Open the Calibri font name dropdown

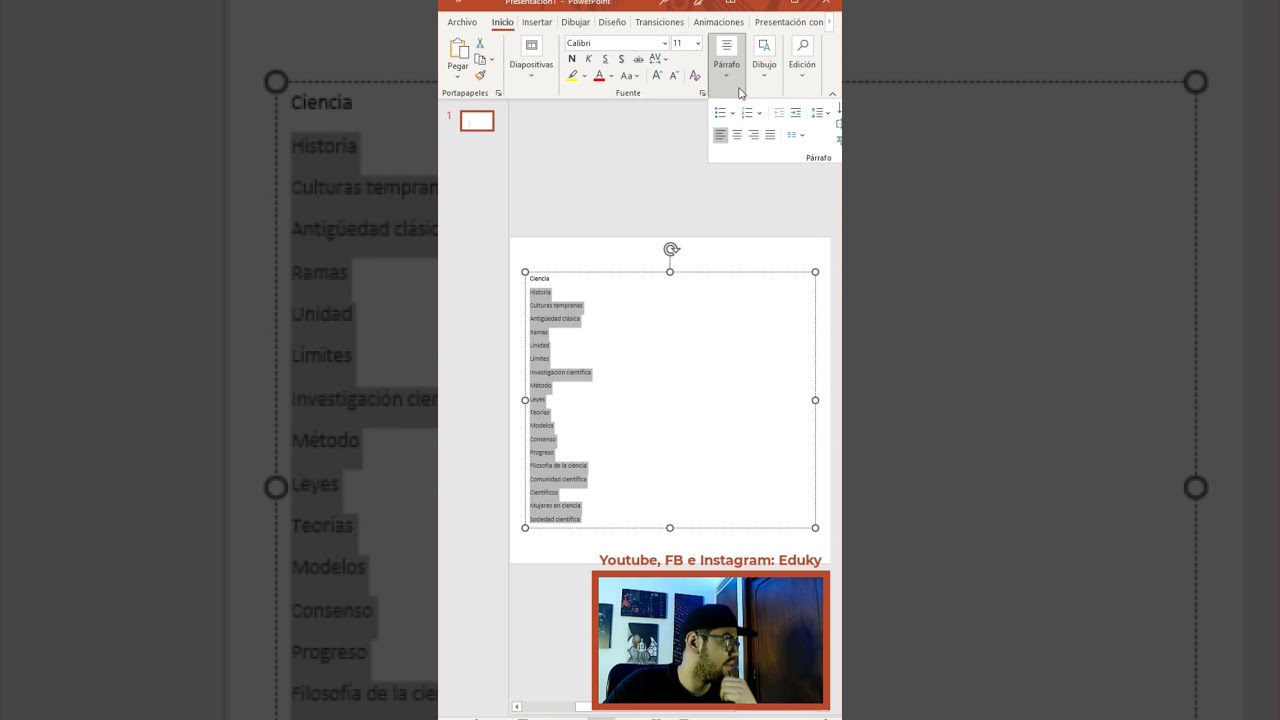coord(664,43)
